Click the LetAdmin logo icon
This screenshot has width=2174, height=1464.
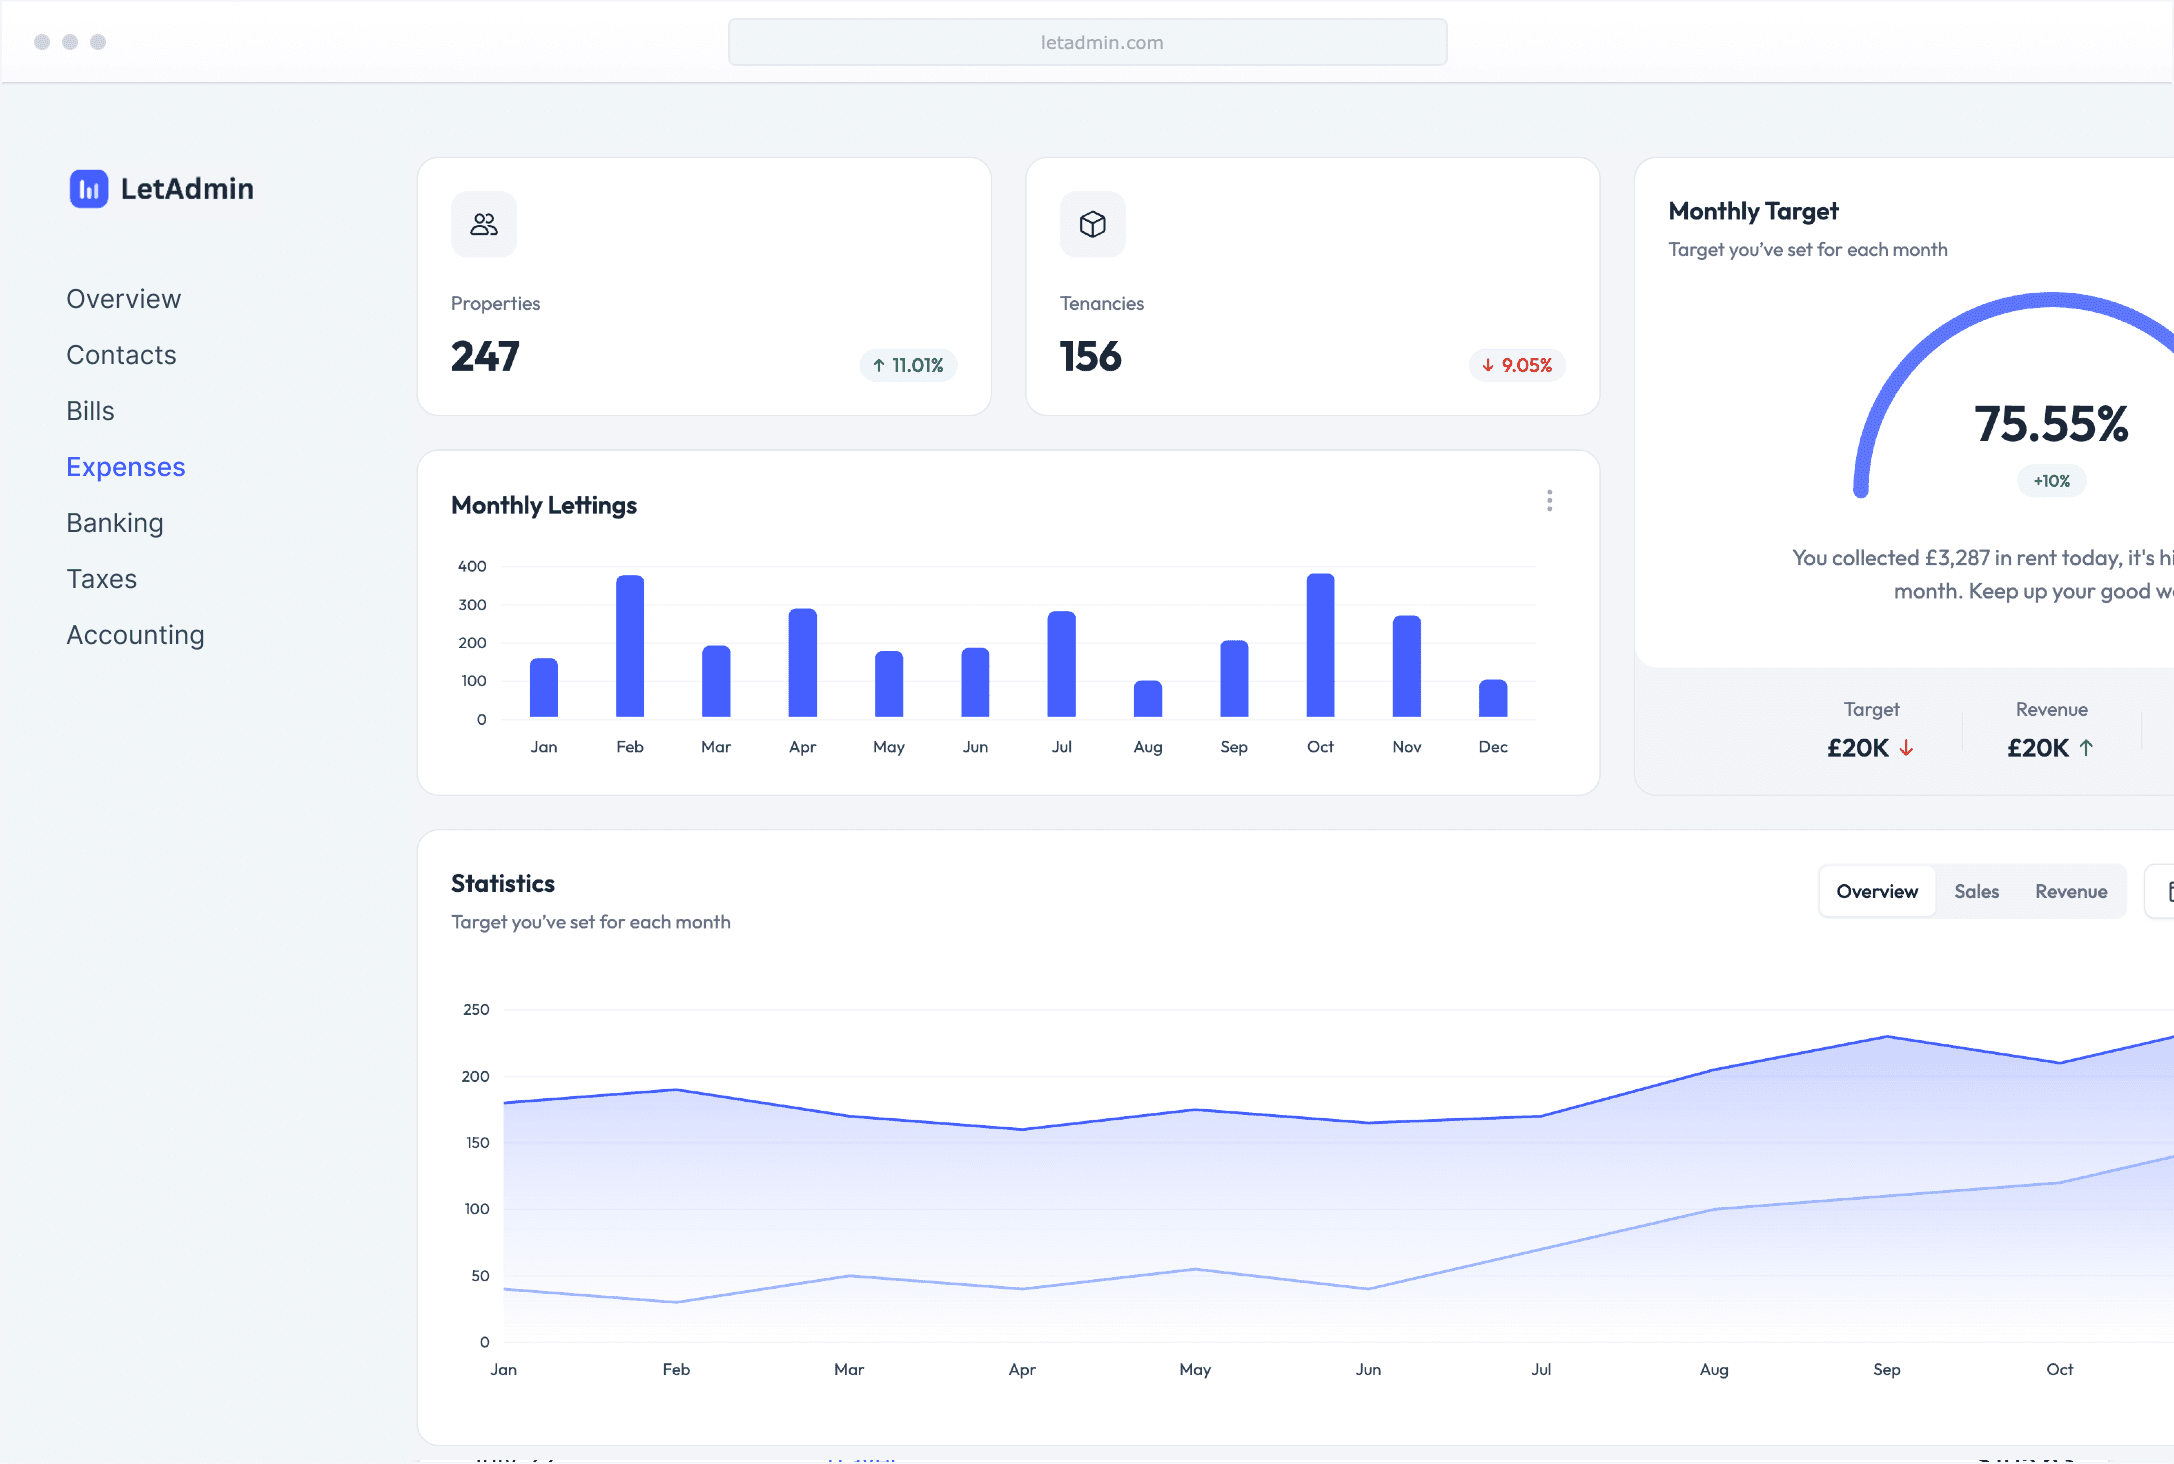pos(88,188)
